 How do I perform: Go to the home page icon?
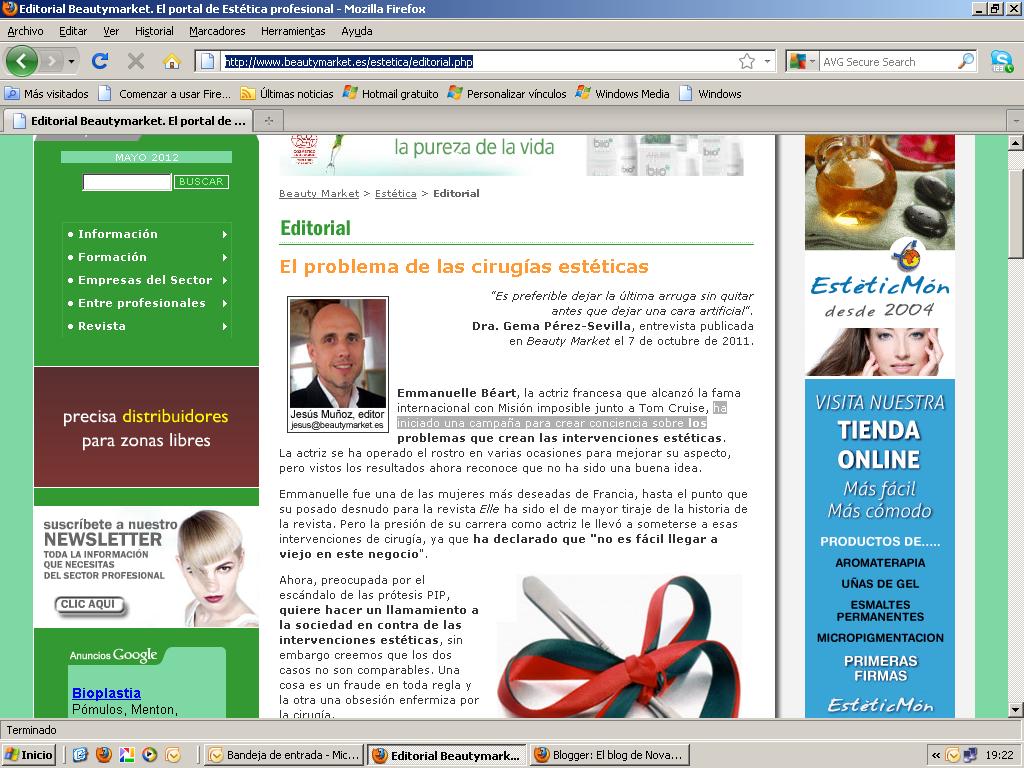pyautogui.click(x=172, y=61)
